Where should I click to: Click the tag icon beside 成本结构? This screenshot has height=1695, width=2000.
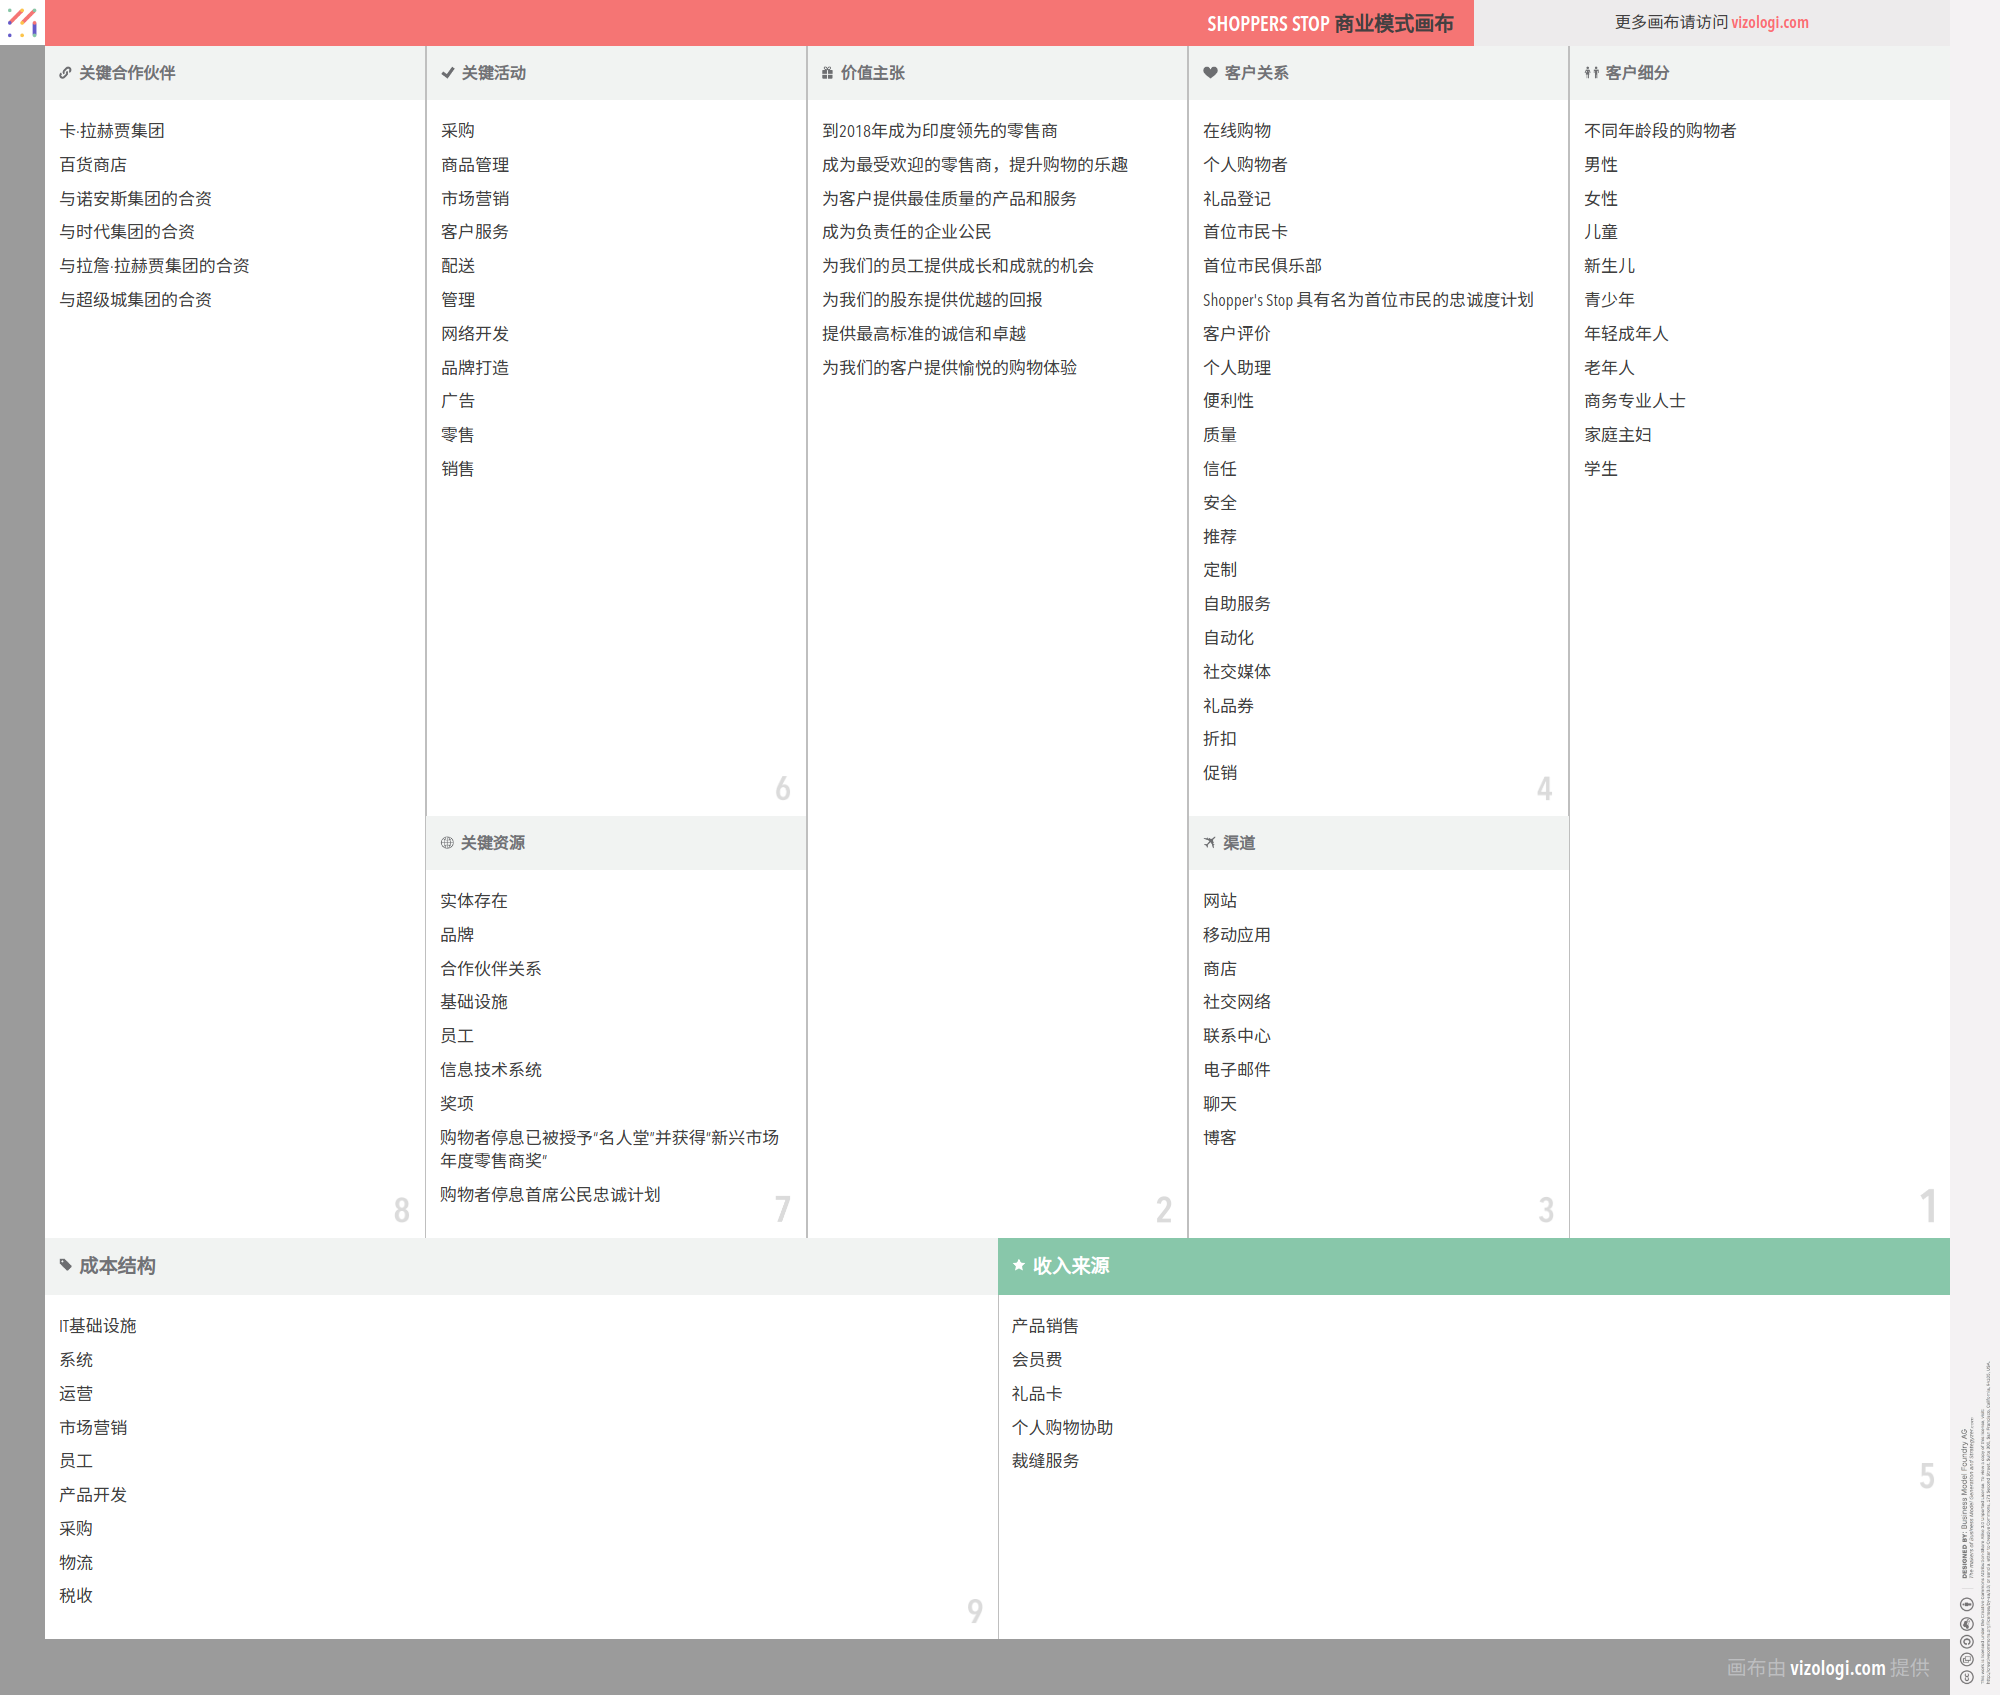[65, 1265]
